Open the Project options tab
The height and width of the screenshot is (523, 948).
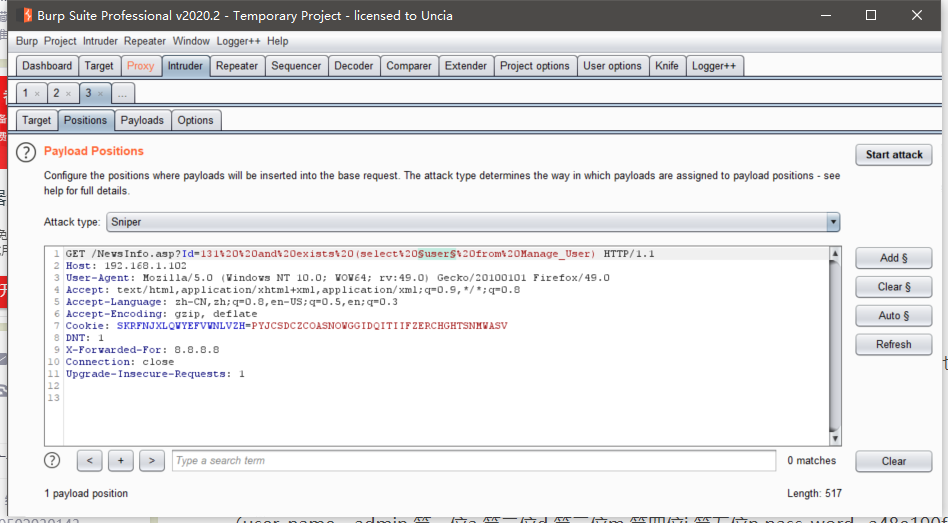pyautogui.click(x=534, y=66)
